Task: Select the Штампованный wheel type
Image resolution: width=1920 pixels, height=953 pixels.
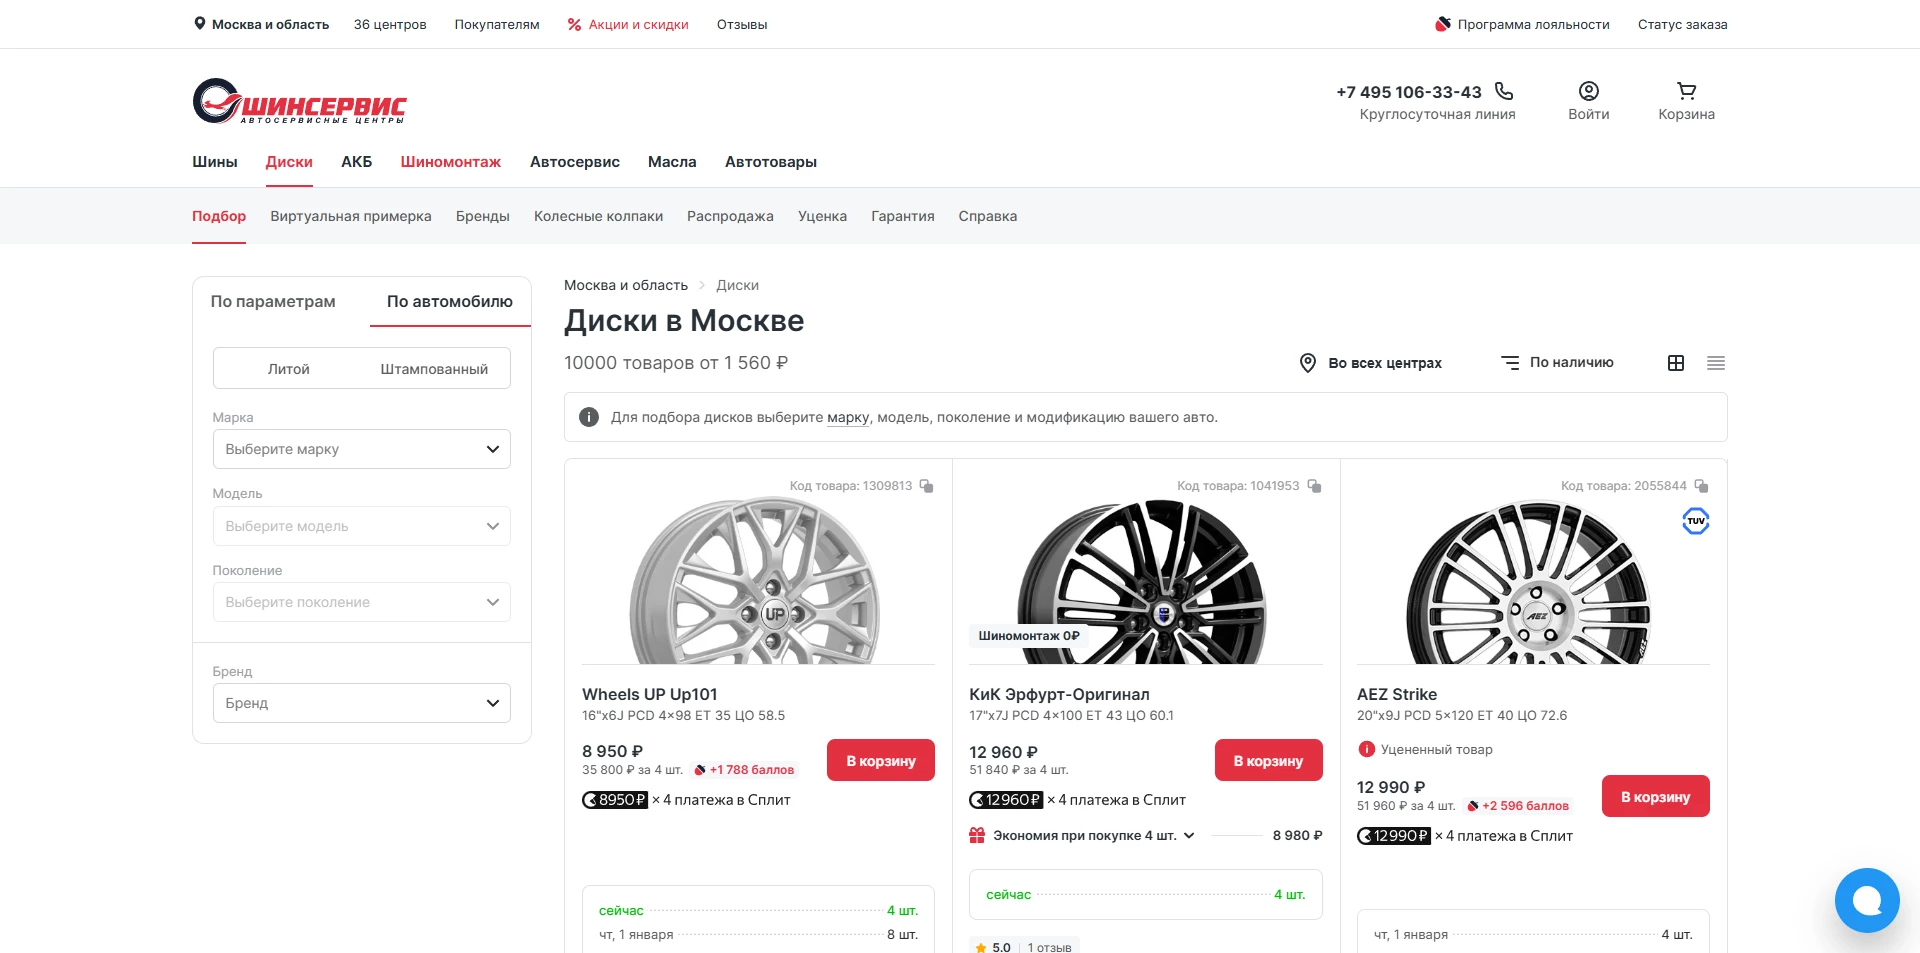Action: point(434,369)
